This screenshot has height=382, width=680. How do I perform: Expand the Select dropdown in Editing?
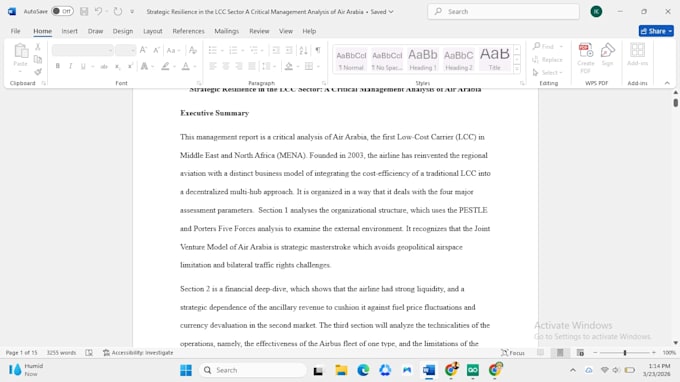click(x=548, y=72)
